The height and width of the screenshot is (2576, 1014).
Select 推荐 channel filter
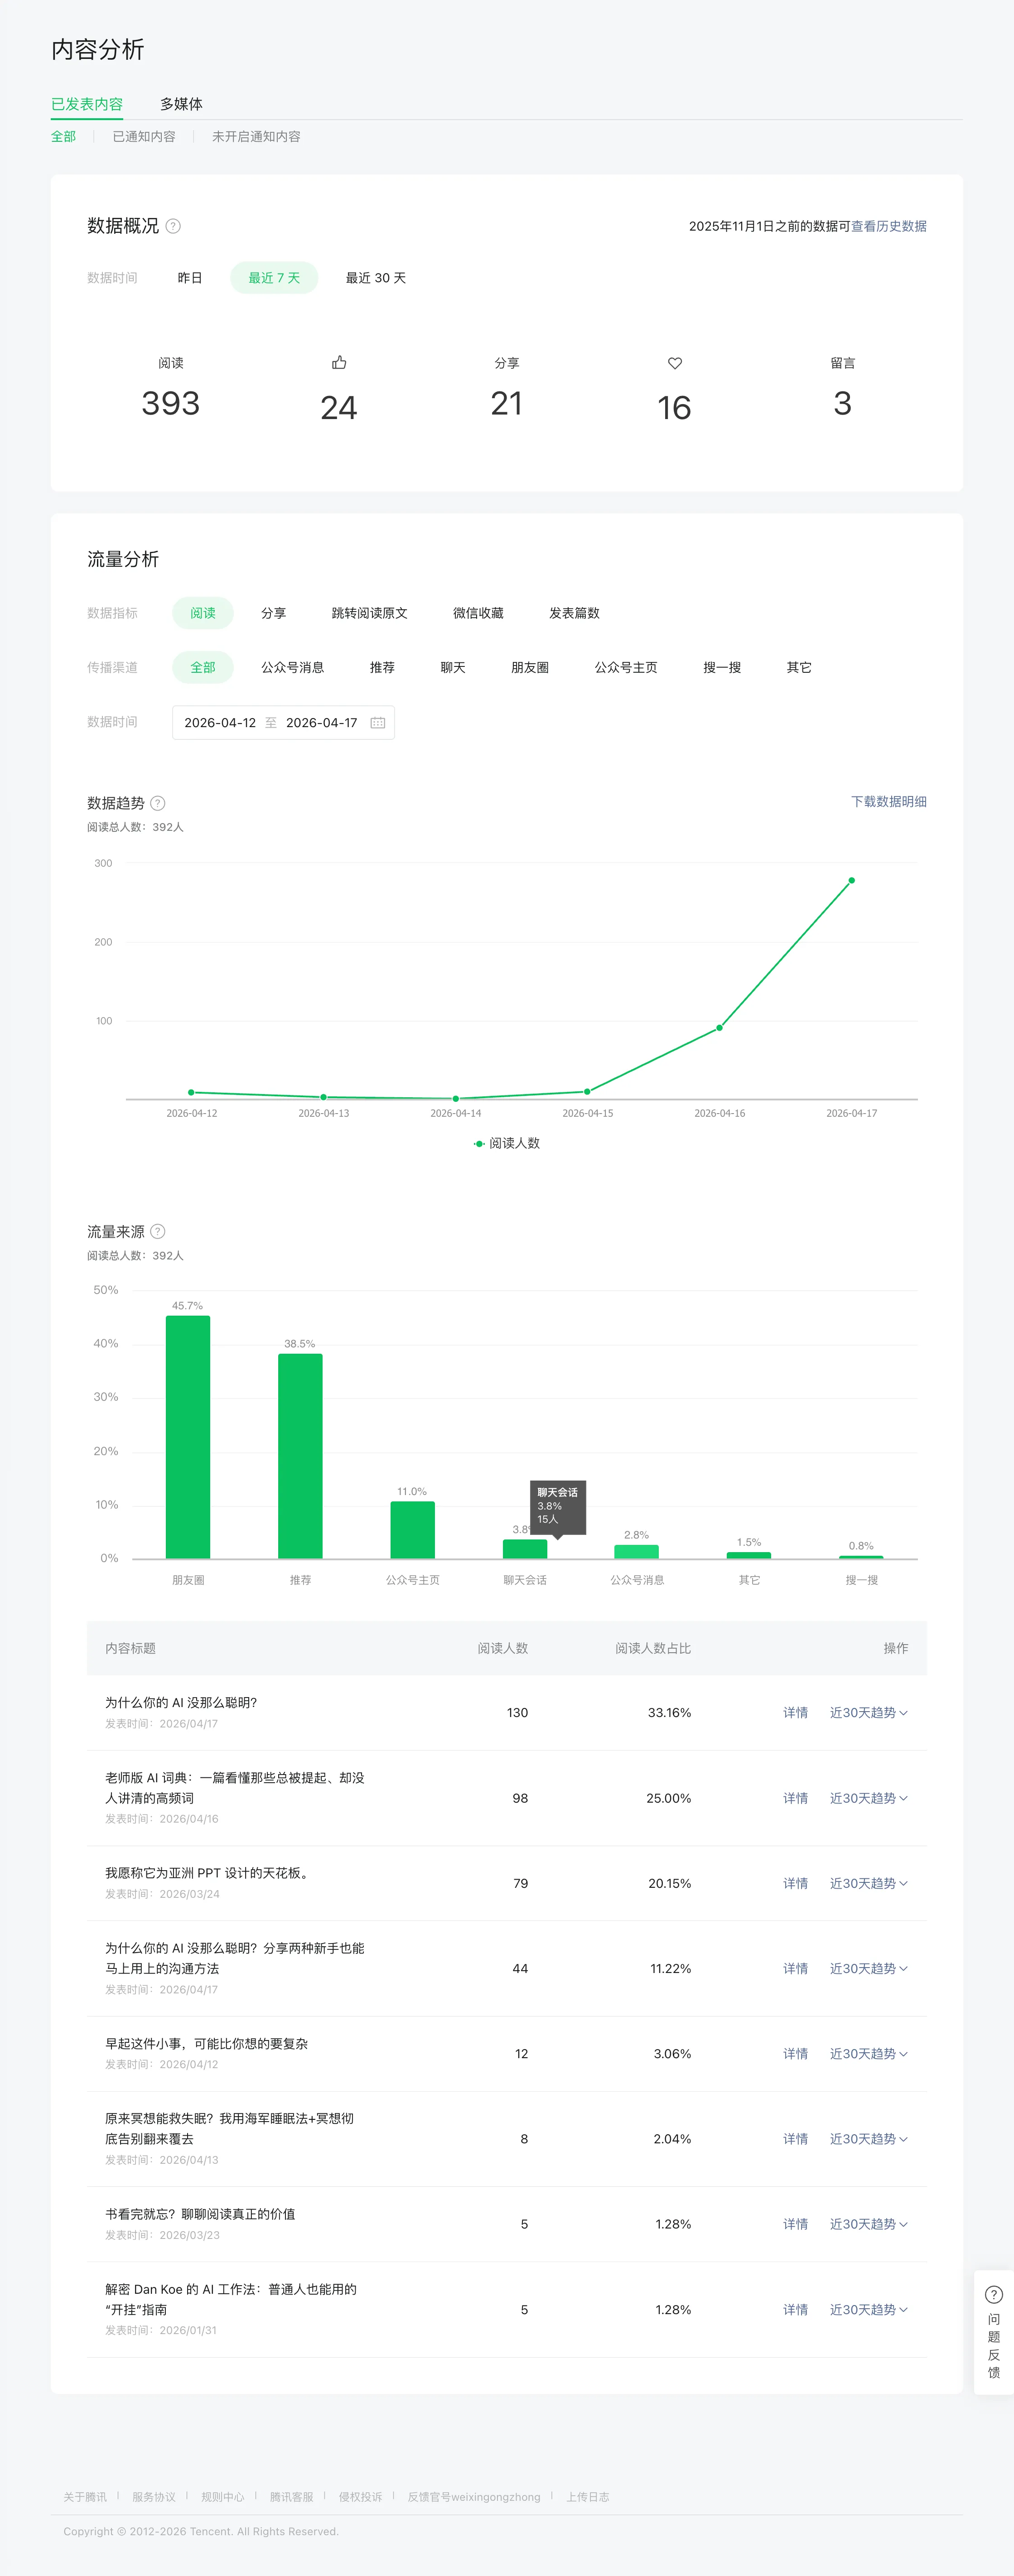[382, 667]
